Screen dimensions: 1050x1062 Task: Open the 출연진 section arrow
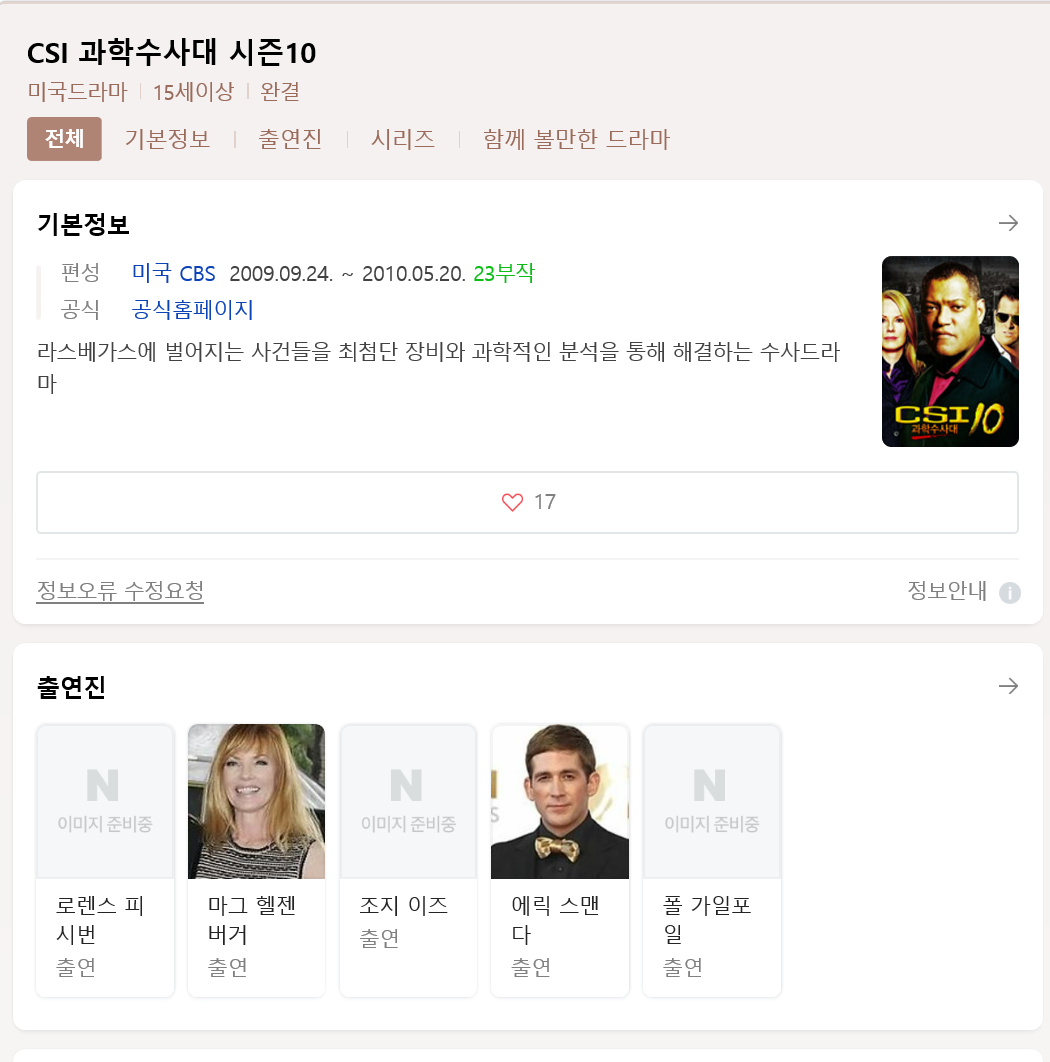(1008, 686)
